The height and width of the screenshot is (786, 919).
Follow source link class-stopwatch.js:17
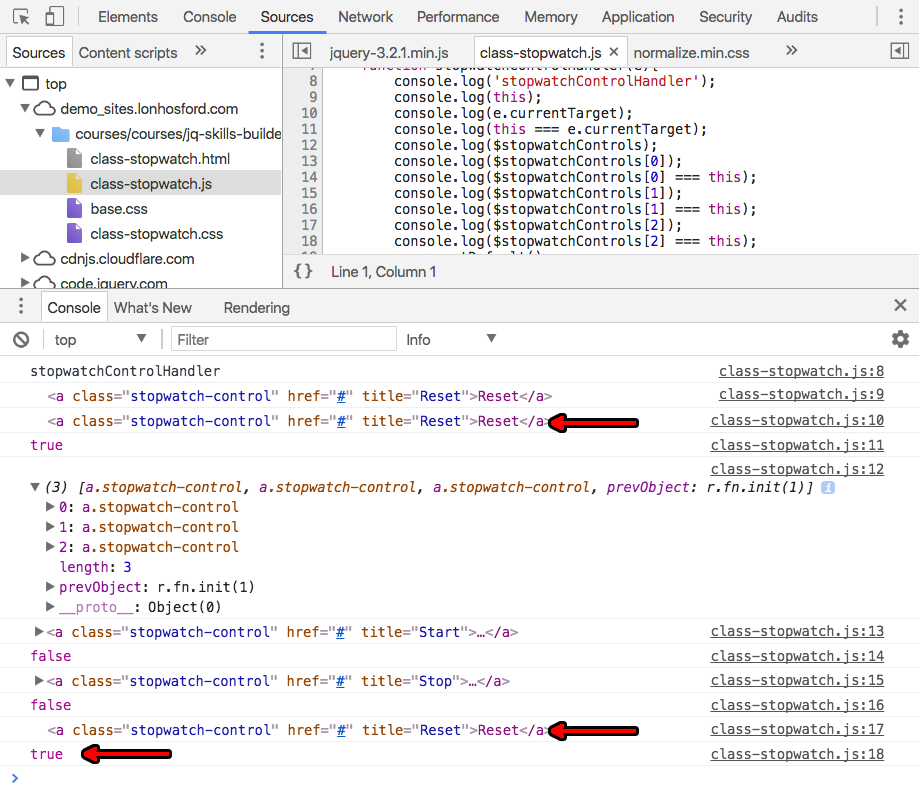click(797, 729)
